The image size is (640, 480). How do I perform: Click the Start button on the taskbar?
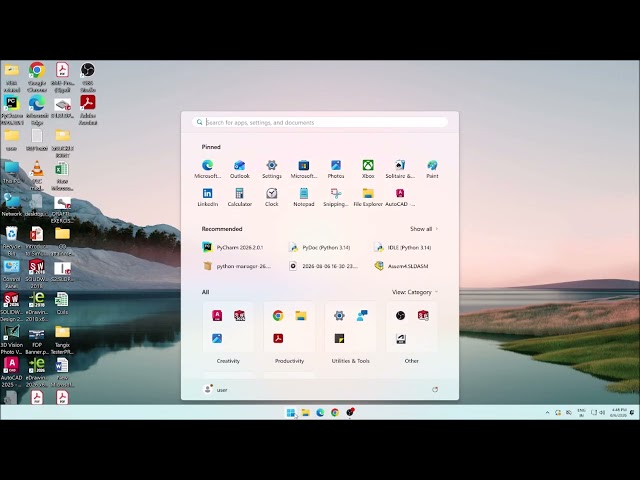coord(291,413)
